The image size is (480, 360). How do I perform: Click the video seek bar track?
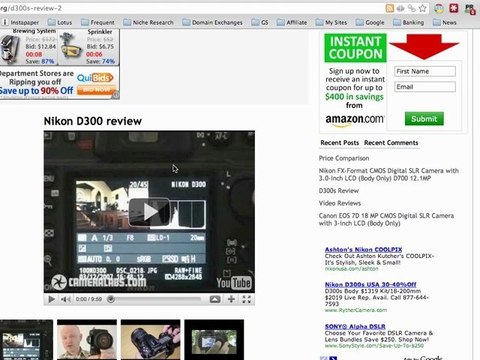click(155, 299)
